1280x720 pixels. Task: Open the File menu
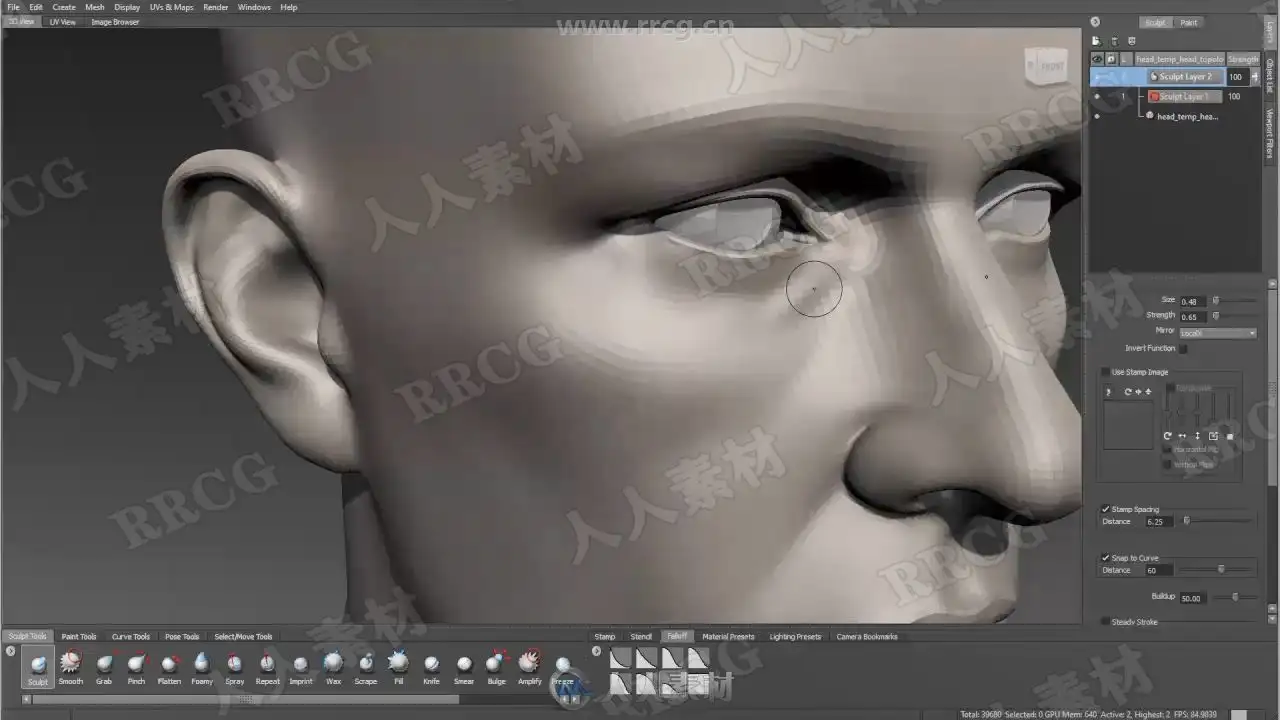click(x=13, y=7)
